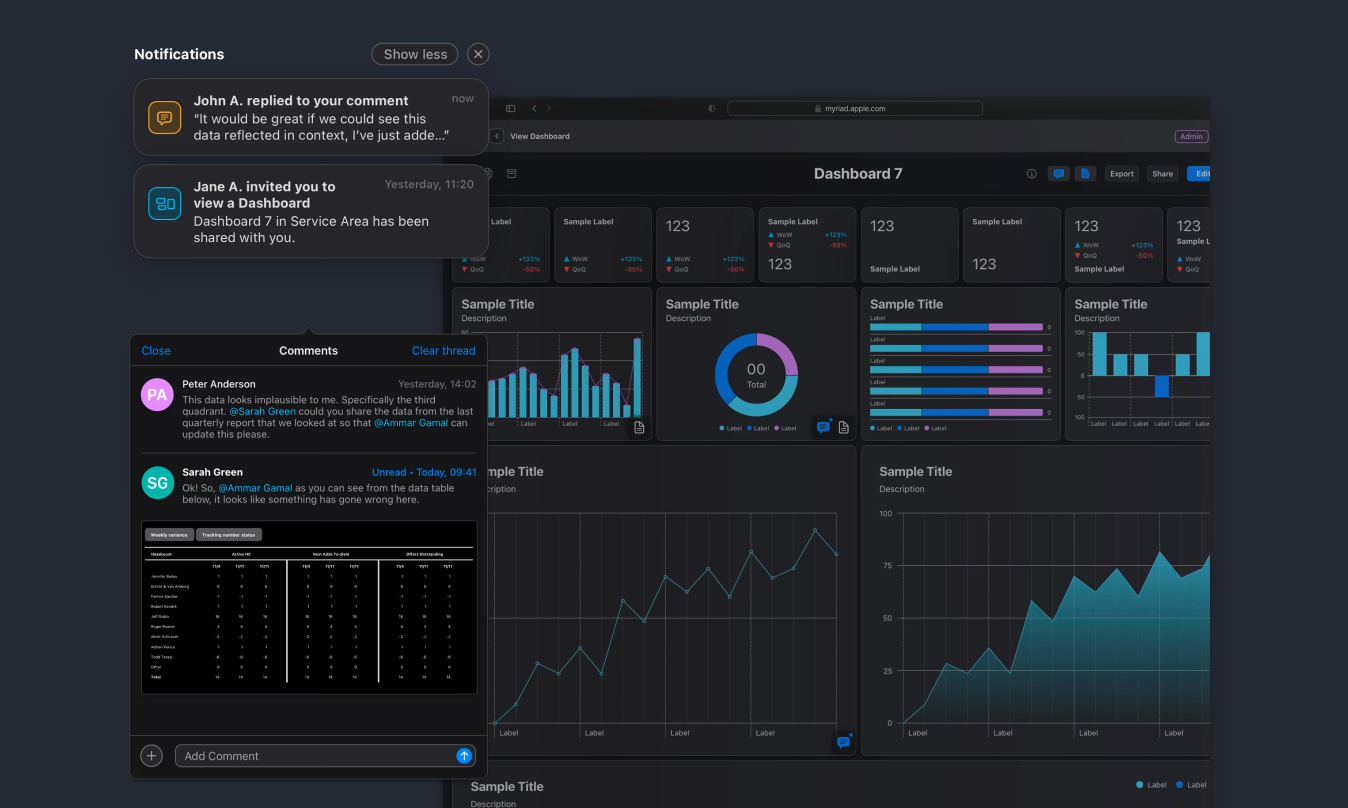Send the comment with the blue arrow button
Viewport: 1348px width, 808px height.
click(464, 756)
